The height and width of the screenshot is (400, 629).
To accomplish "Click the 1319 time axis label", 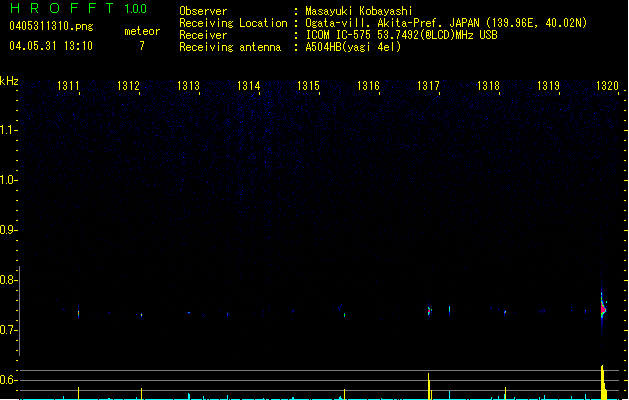I will pos(548,85).
